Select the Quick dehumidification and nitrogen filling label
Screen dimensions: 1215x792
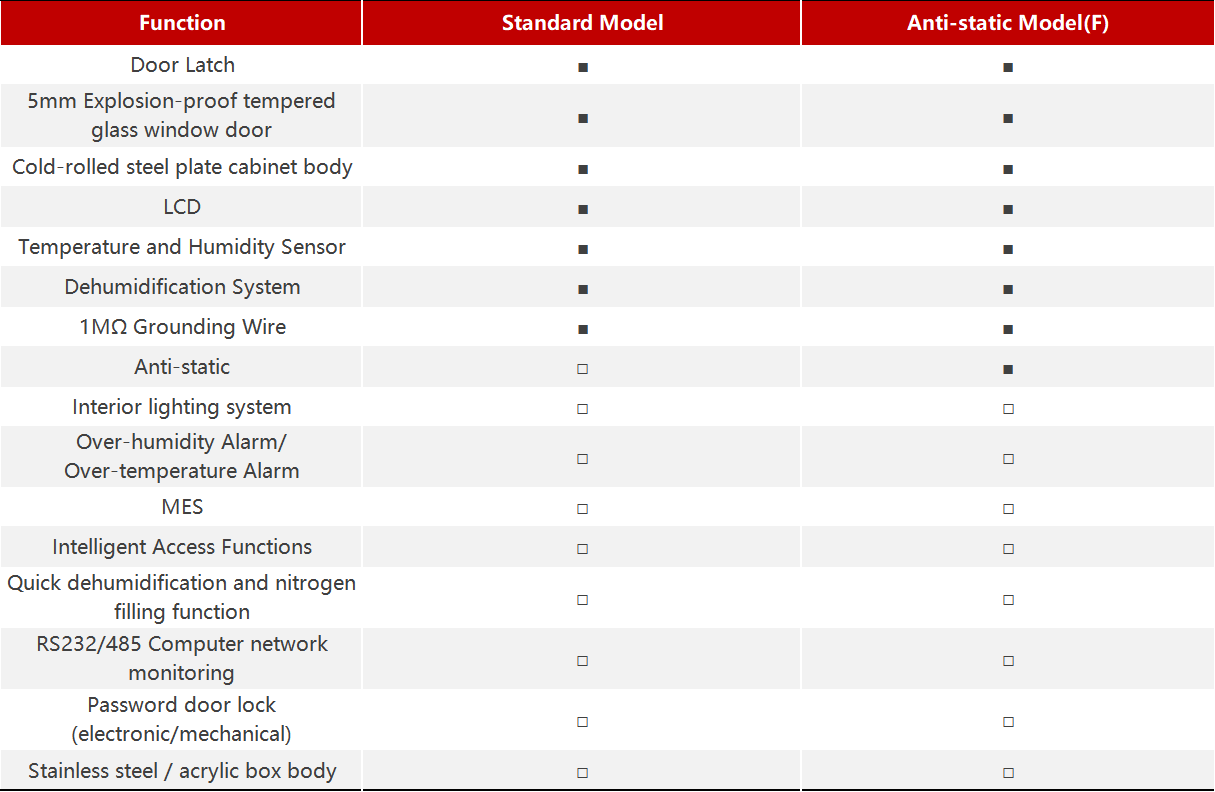pyautogui.click(x=182, y=597)
